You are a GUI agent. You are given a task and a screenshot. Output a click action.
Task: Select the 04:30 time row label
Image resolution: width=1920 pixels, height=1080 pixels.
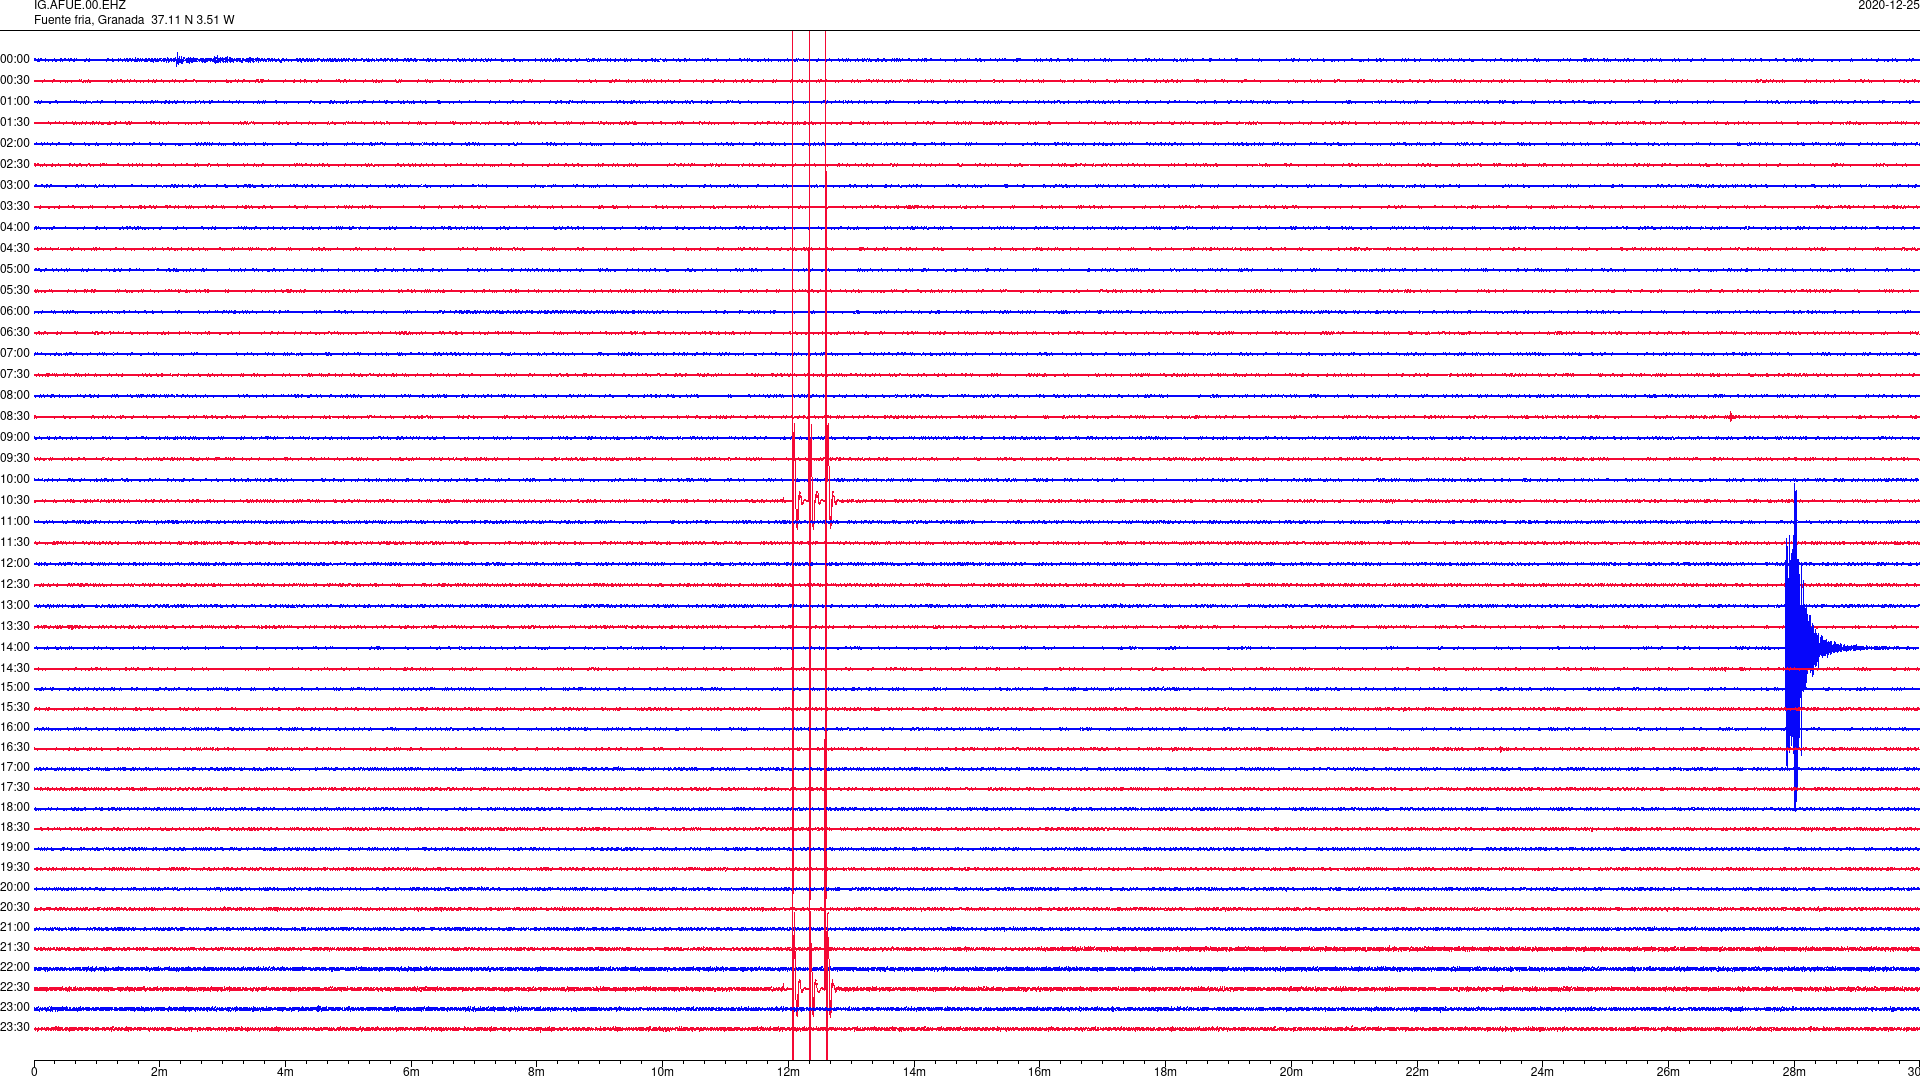pos(15,249)
